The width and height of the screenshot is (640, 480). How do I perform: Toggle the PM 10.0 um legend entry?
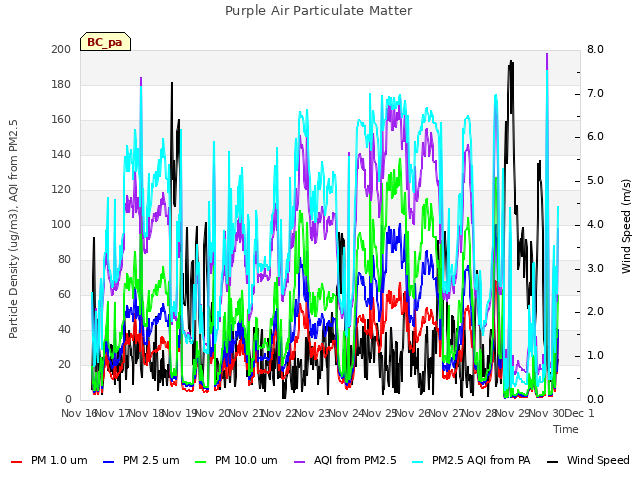pos(236,460)
